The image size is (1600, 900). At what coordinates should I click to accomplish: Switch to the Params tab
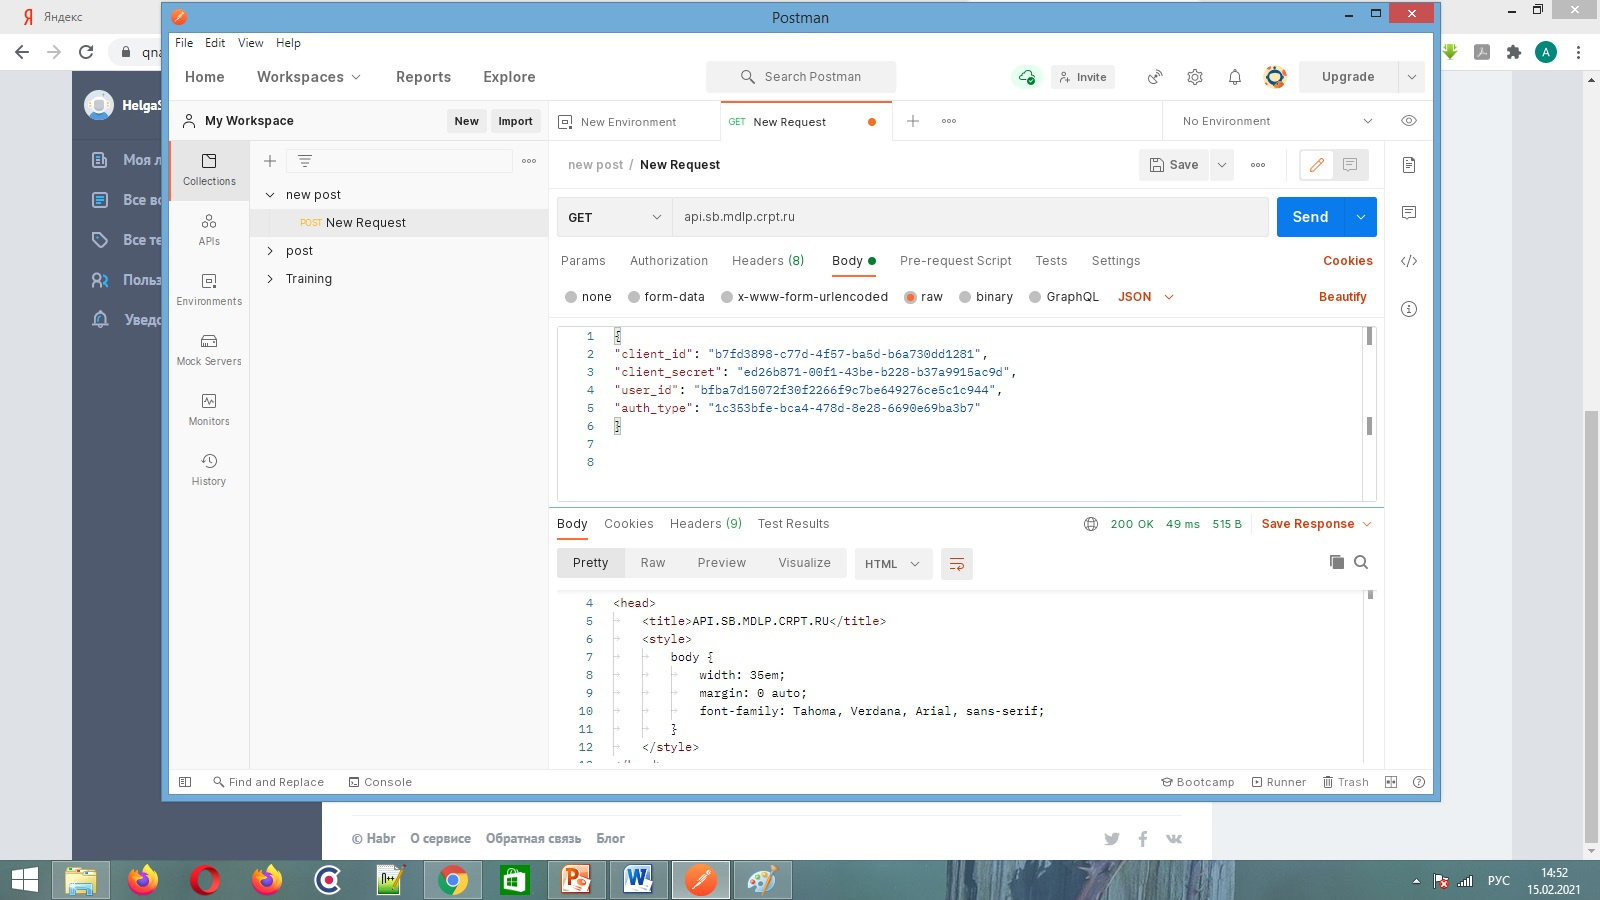[583, 261]
